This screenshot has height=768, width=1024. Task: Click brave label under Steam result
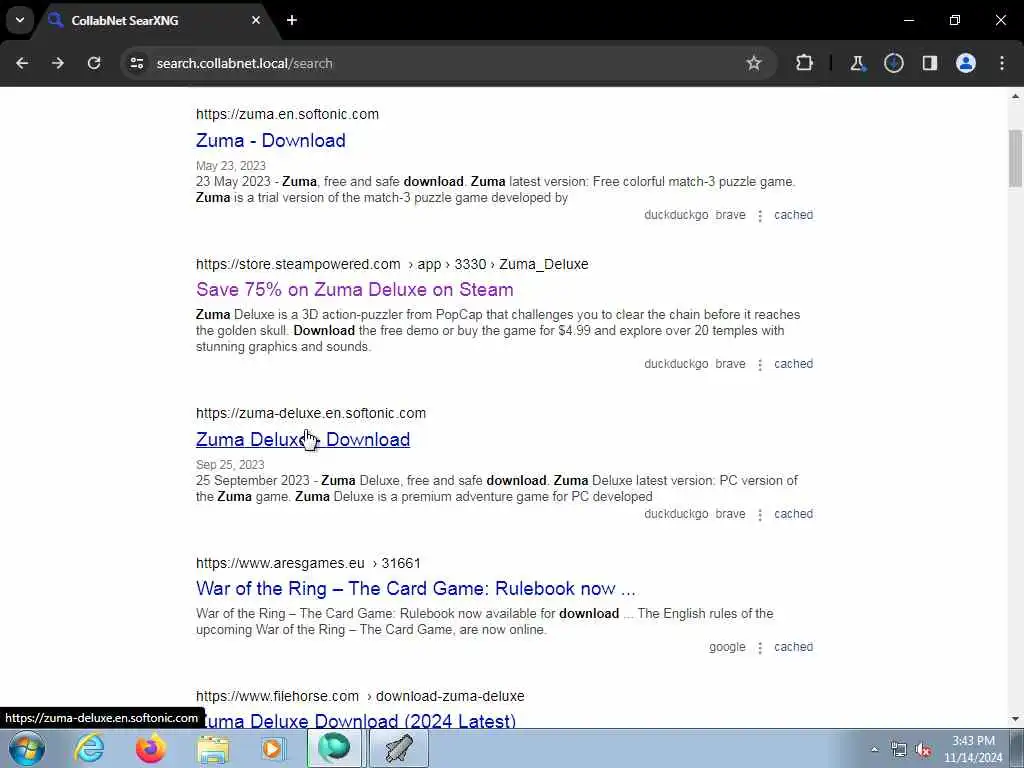click(x=730, y=364)
